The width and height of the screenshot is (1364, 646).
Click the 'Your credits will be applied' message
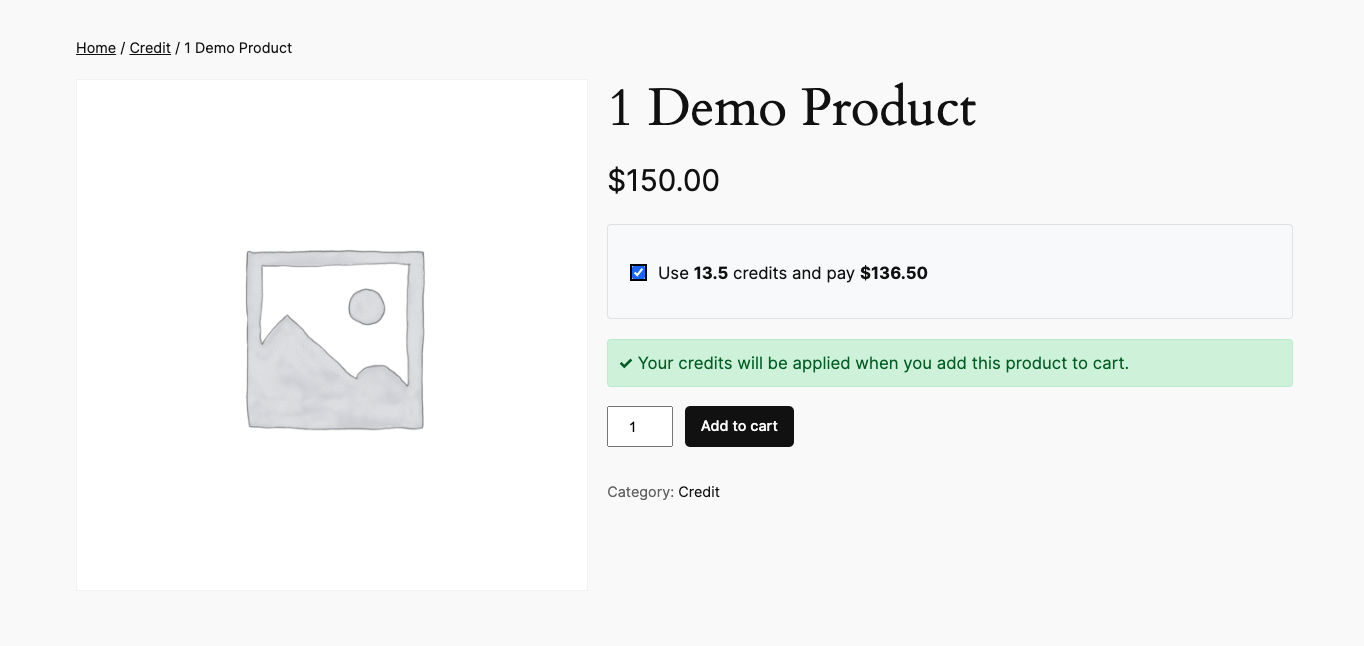tap(883, 363)
